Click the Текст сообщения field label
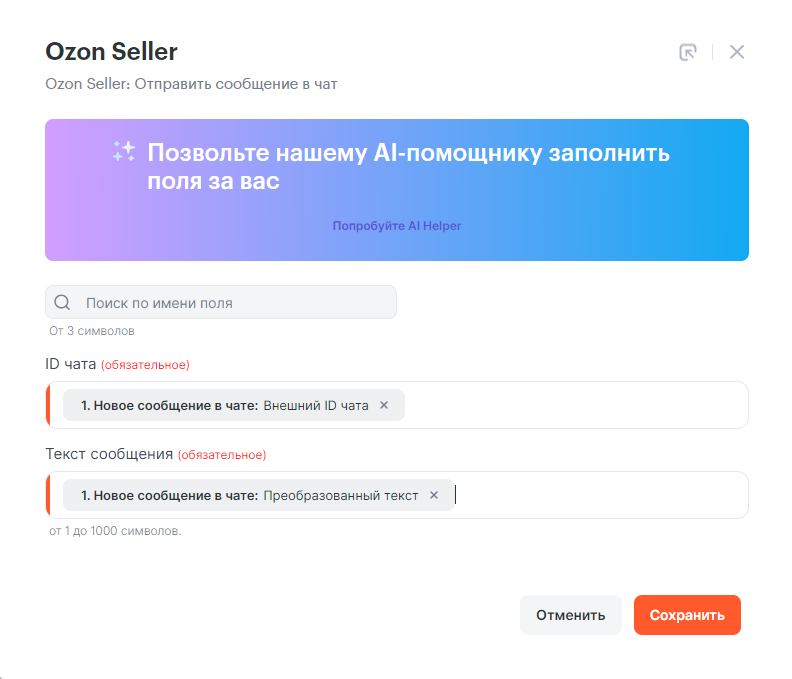Viewport: 792px width, 679px height. [x=110, y=454]
